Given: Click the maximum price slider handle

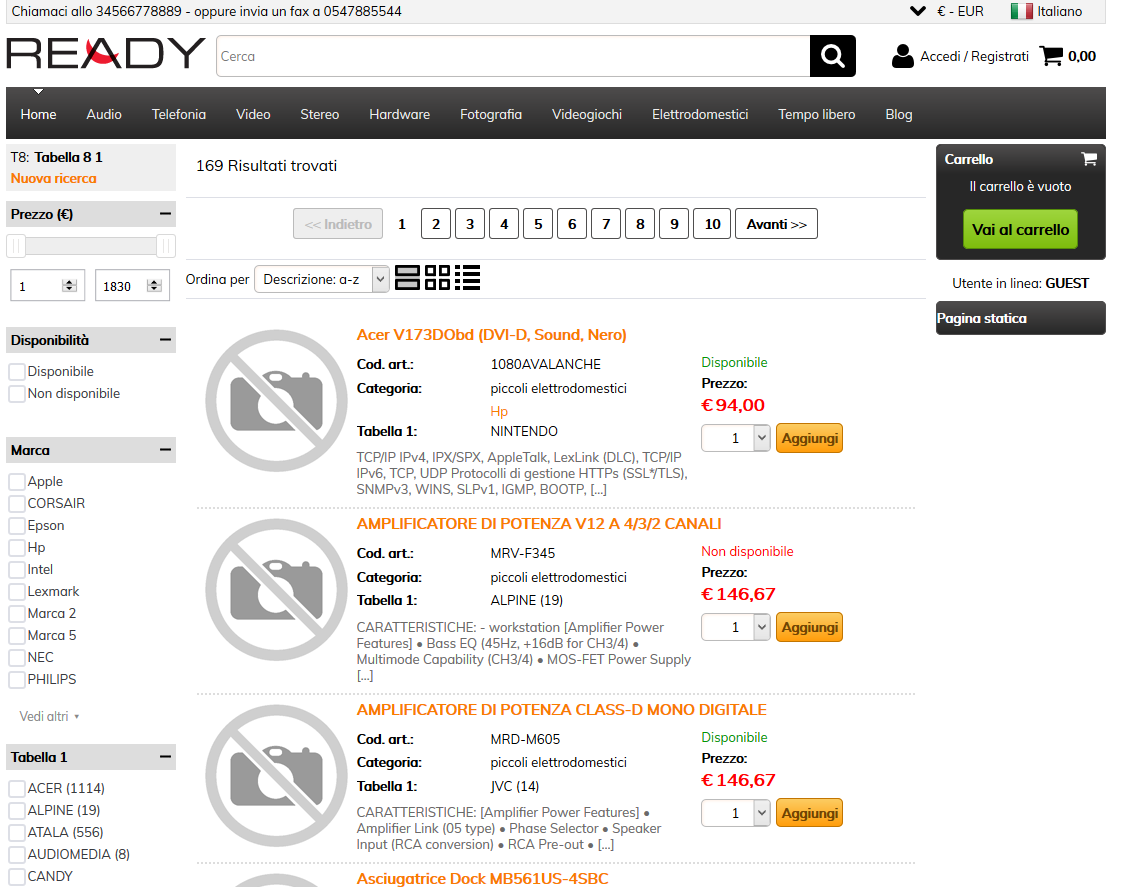Looking at the screenshot, I should click(x=166, y=246).
